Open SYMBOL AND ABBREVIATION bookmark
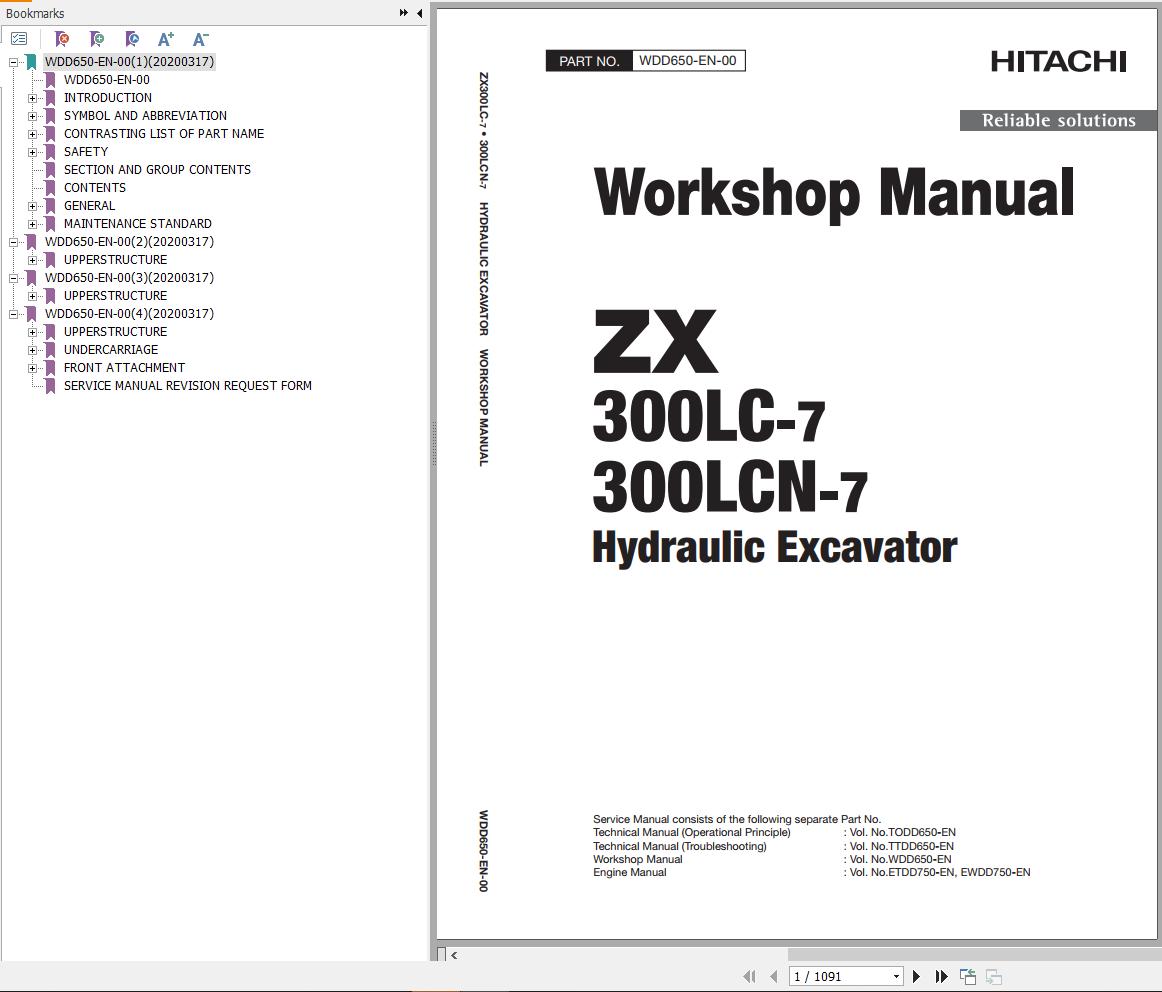Screen dimensions: 1162x992 click(x=145, y=116)
